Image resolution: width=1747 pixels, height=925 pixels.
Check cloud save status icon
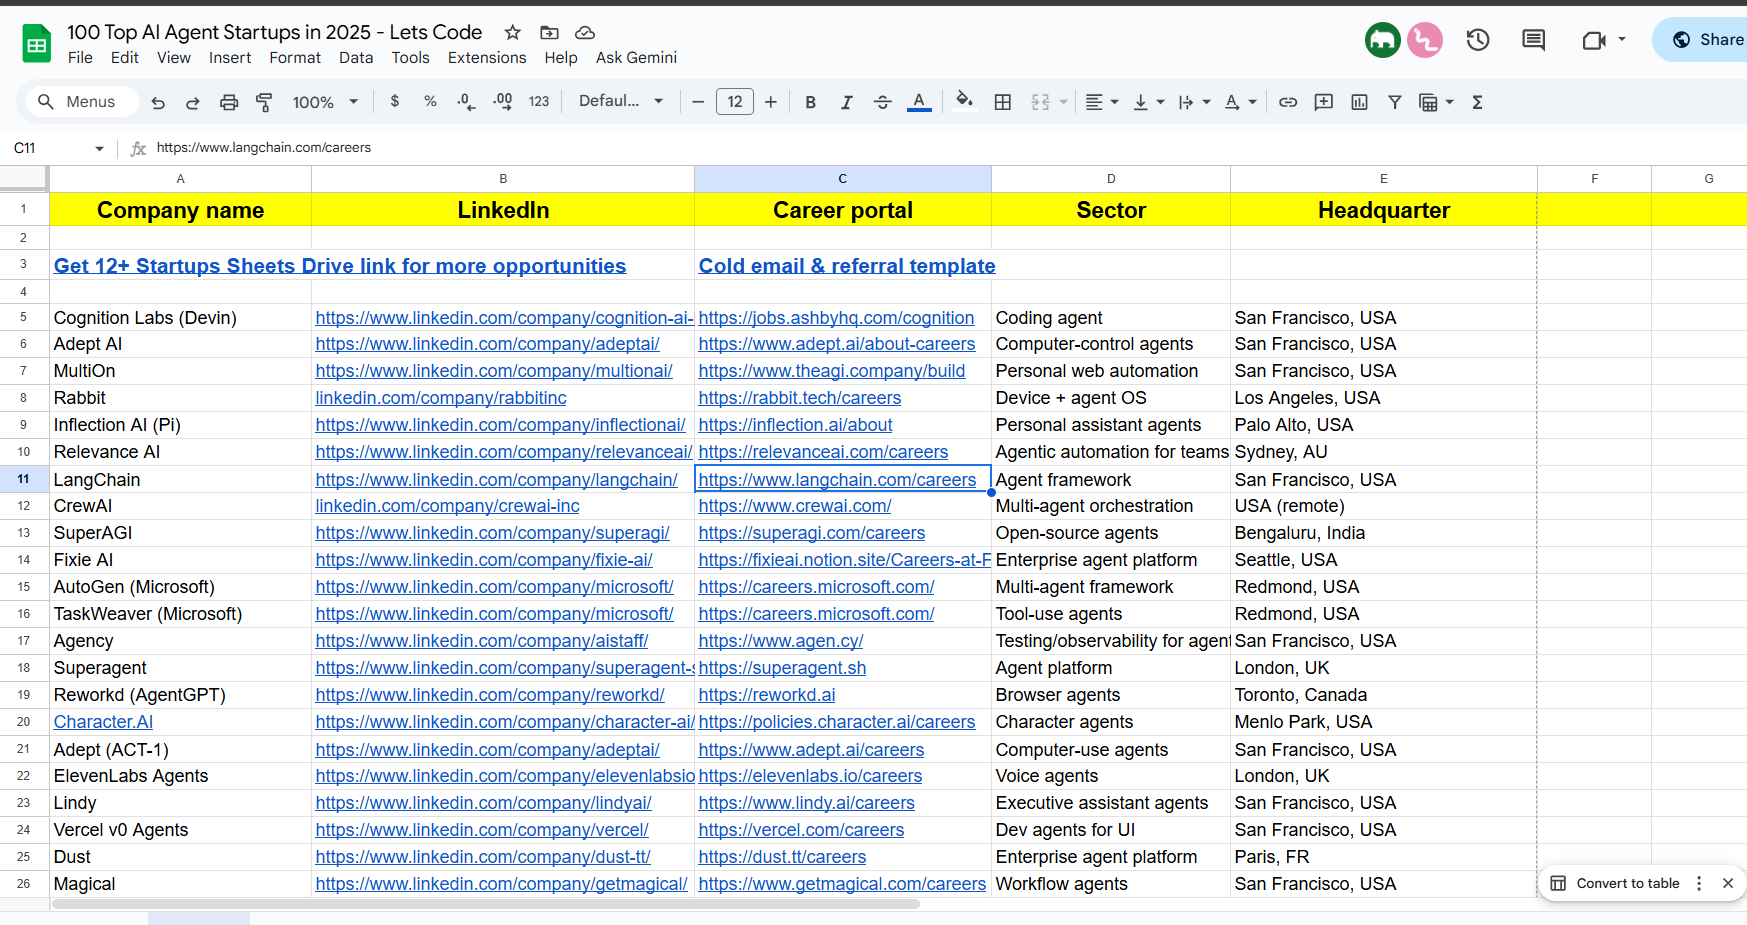tap(585, 32)
